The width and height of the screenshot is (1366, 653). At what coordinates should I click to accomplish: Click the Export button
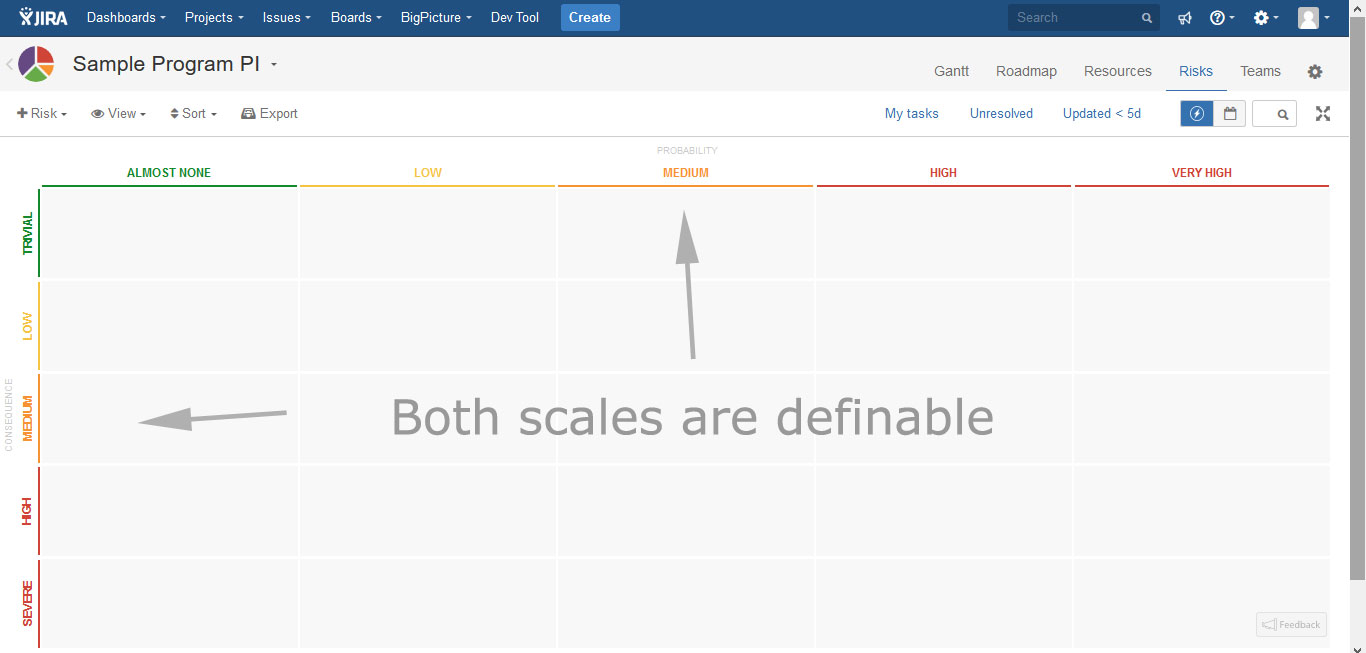pos(269,114)
